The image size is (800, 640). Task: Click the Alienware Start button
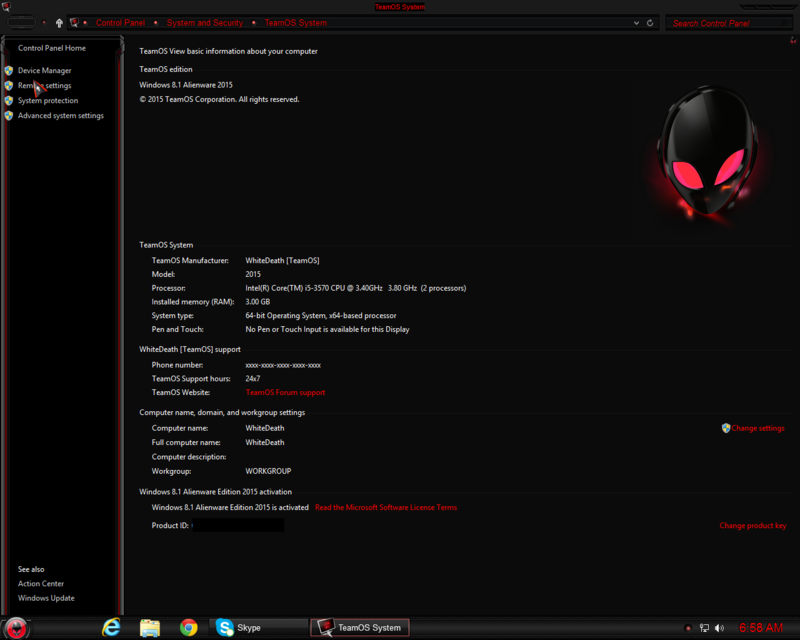pos(16,628)
